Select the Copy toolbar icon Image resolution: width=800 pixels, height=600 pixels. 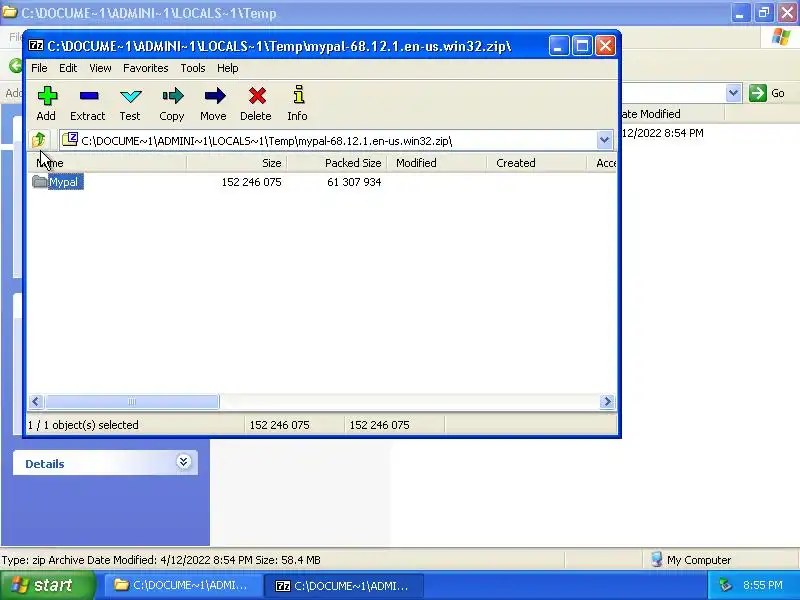tap(172, 96)
